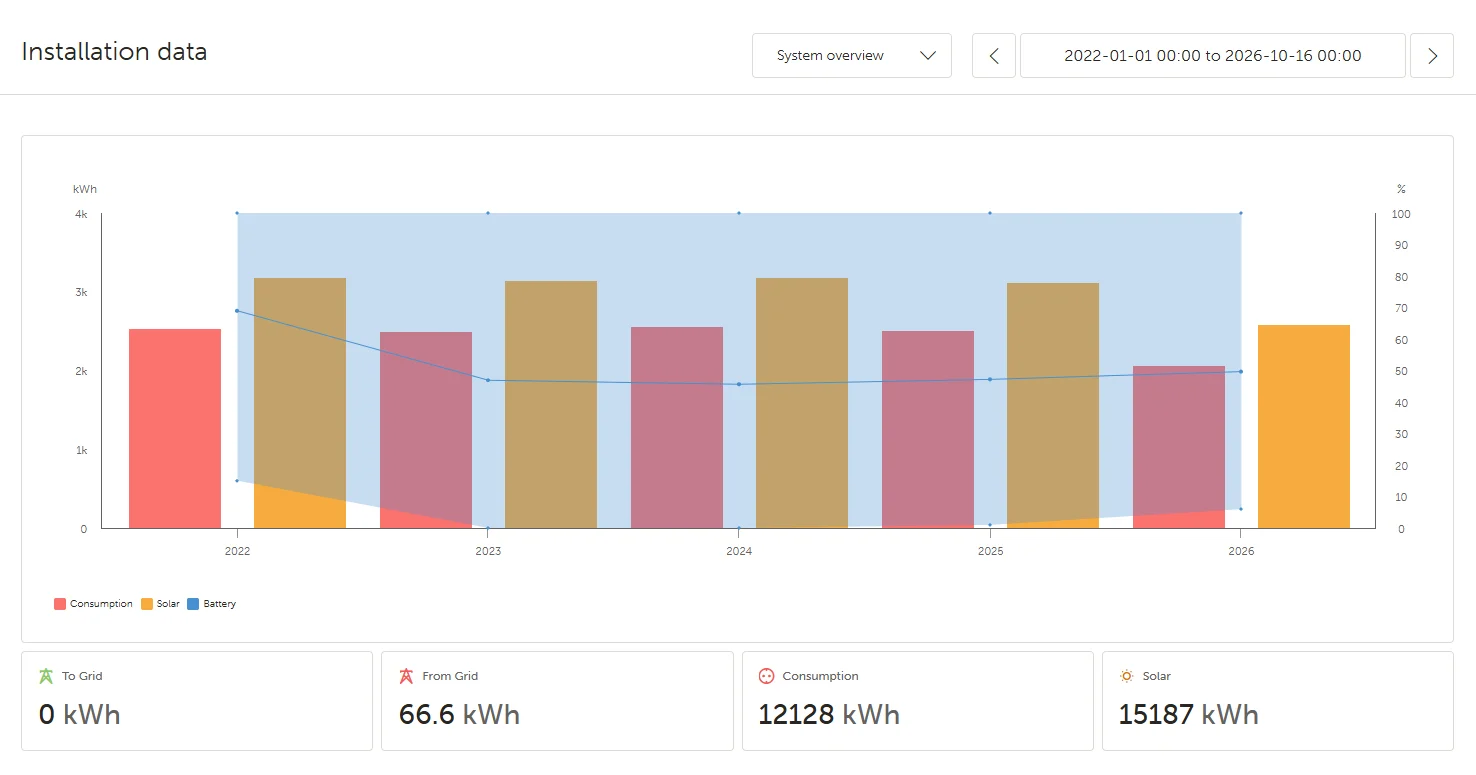Go to the next date range

click(x=1432, y=56)
